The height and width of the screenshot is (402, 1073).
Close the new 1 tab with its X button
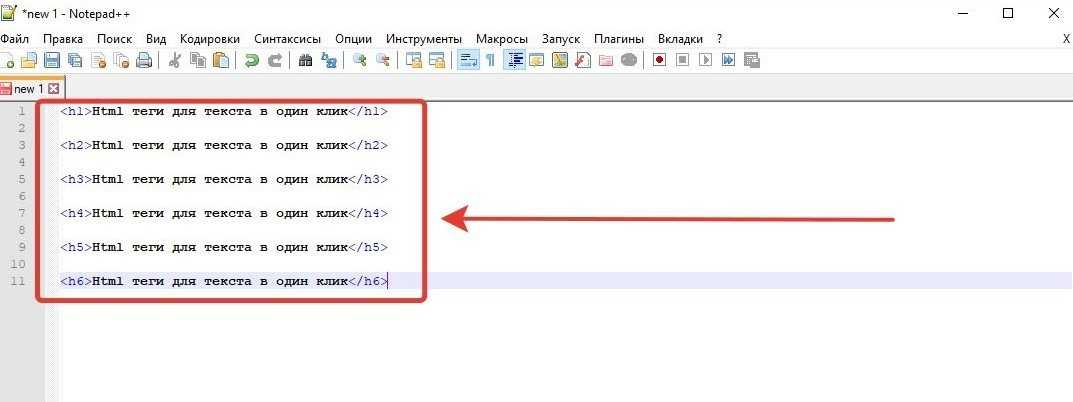pyautogui.click(x=54, y=89)
